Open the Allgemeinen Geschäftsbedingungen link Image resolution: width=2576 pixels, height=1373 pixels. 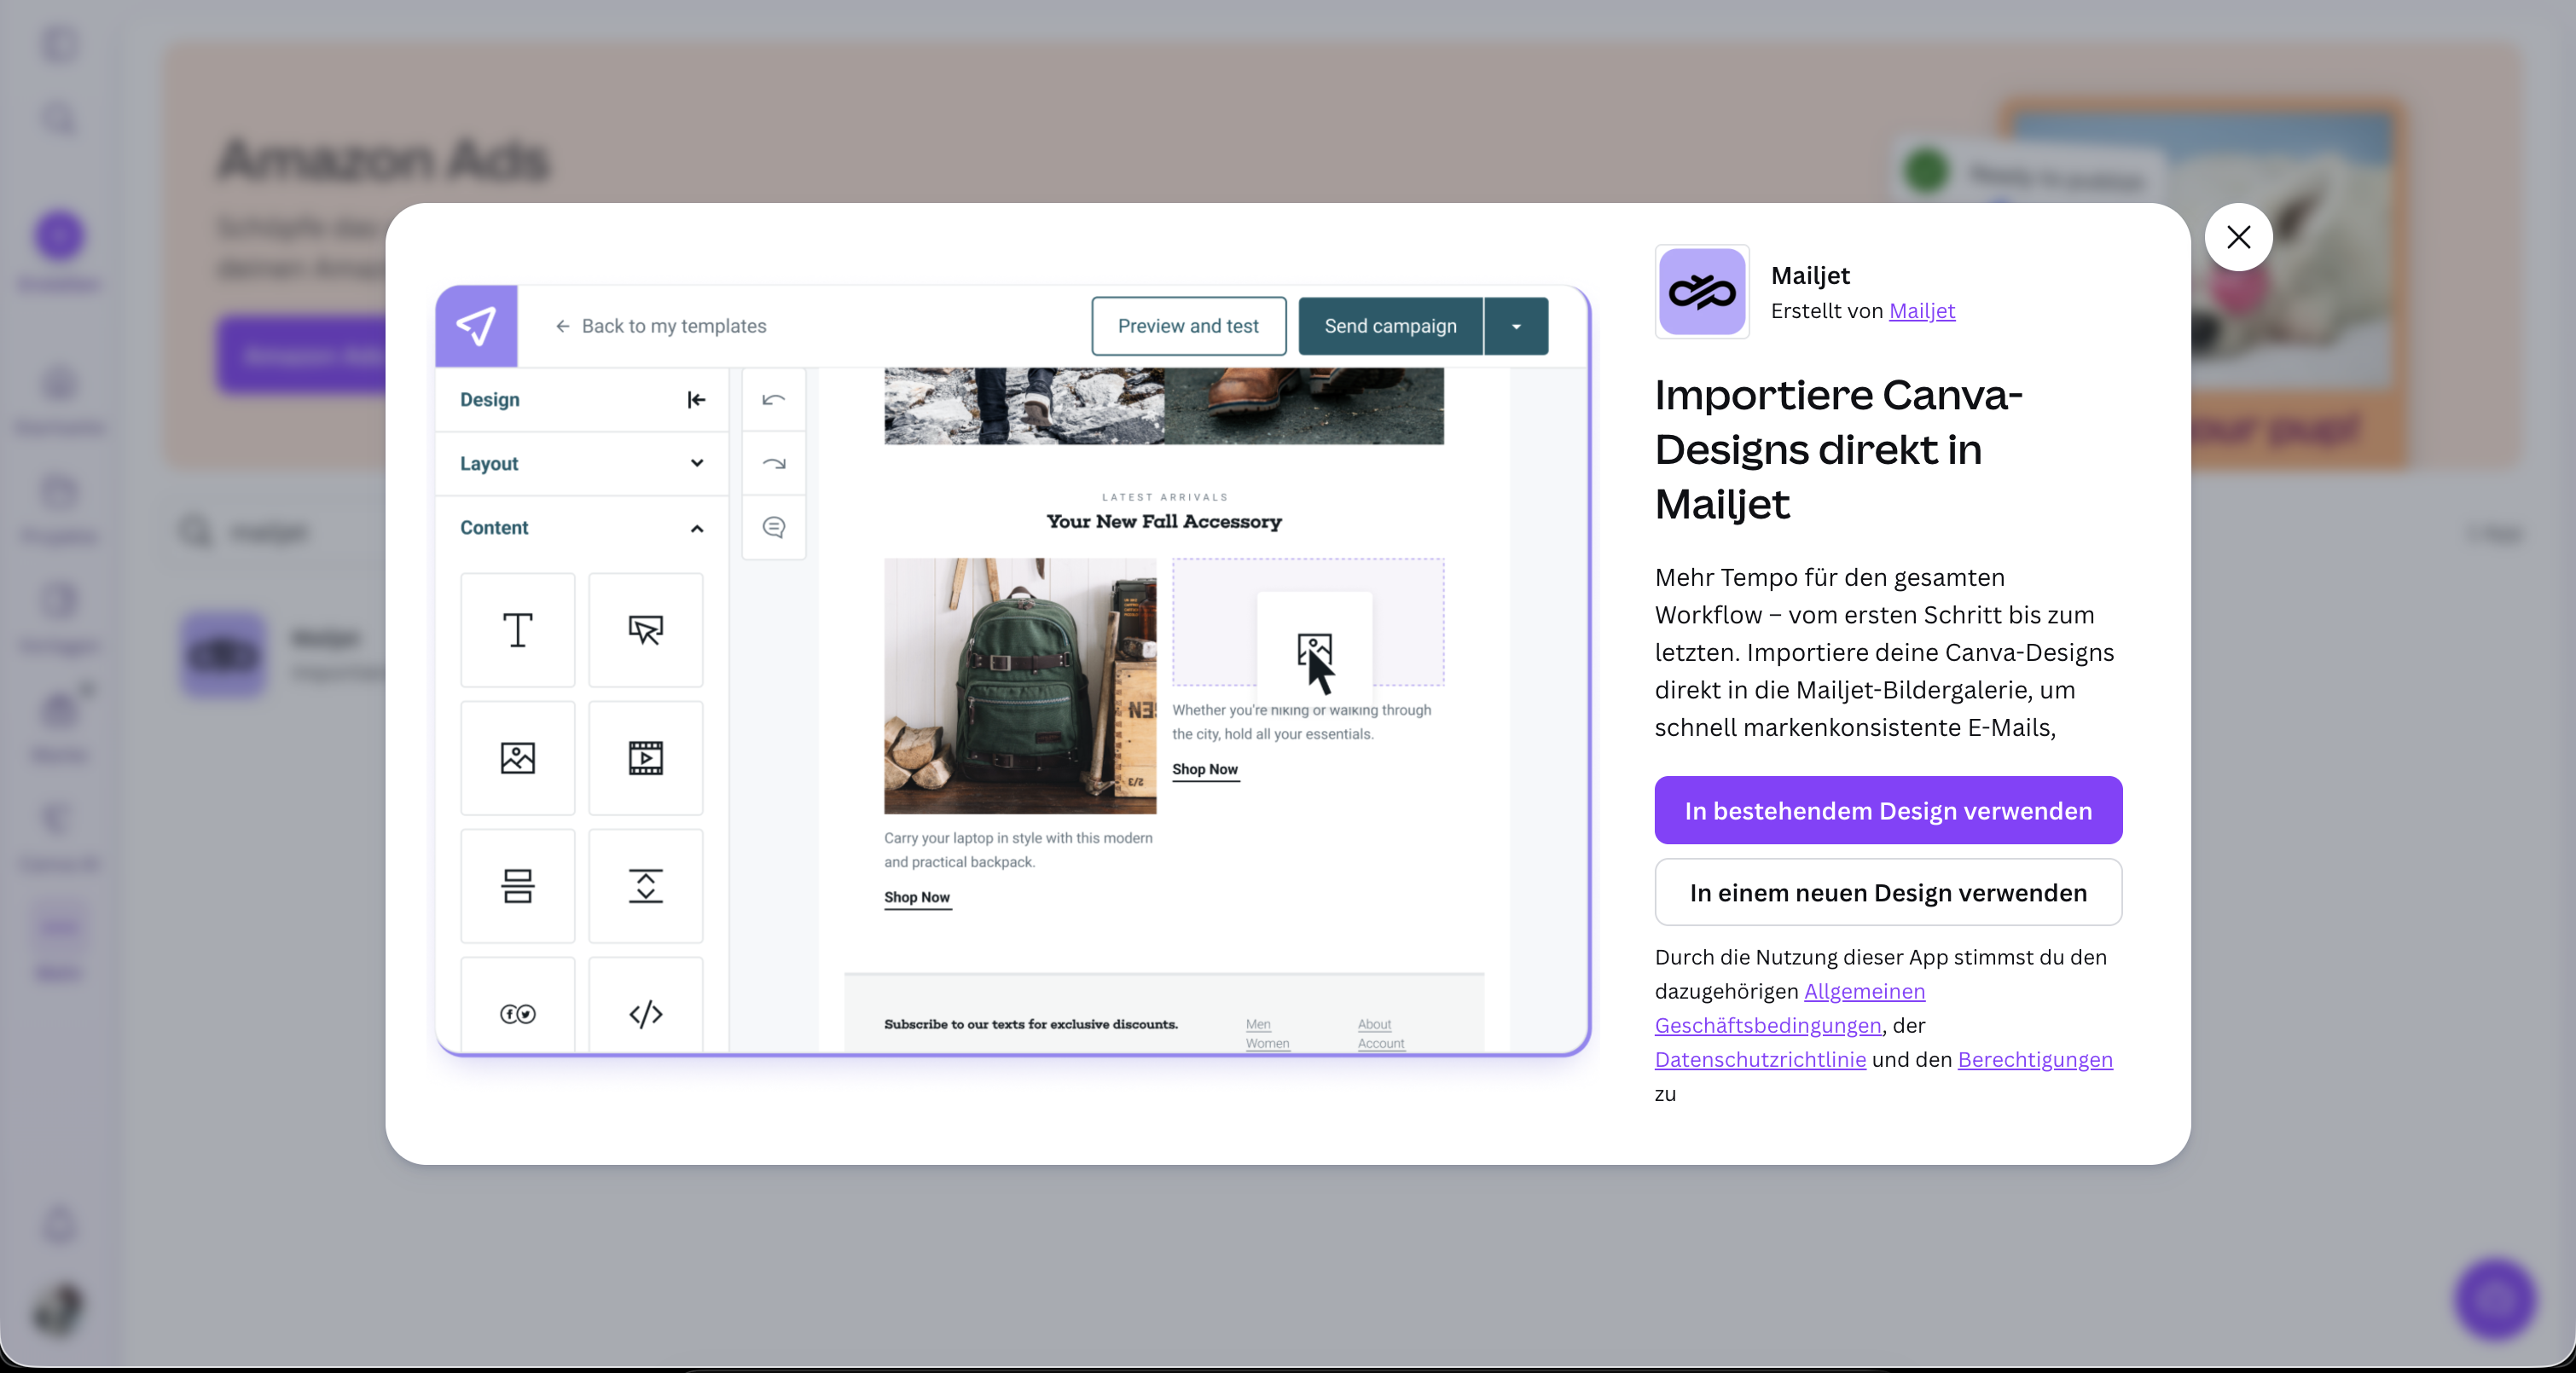(x=1790, y=1008)
